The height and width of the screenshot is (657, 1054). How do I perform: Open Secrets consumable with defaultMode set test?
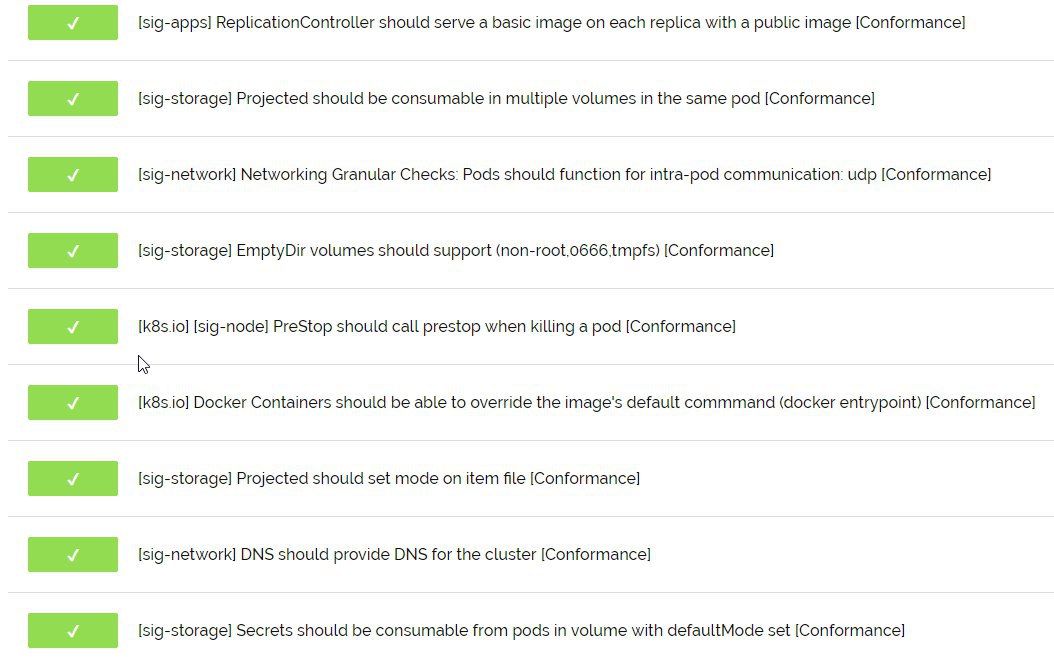(x=521, y=631)
